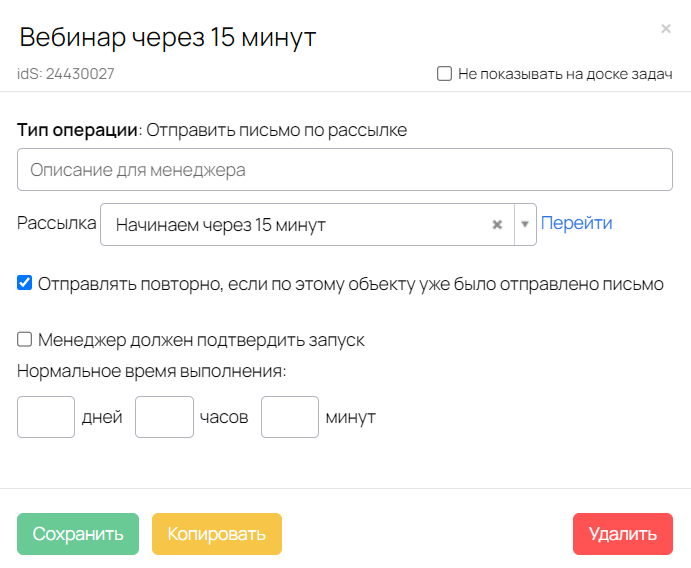Click the 'Рассылка' field label
The image size is (691, 568).
pyautogui.click(x=56, y=224)
